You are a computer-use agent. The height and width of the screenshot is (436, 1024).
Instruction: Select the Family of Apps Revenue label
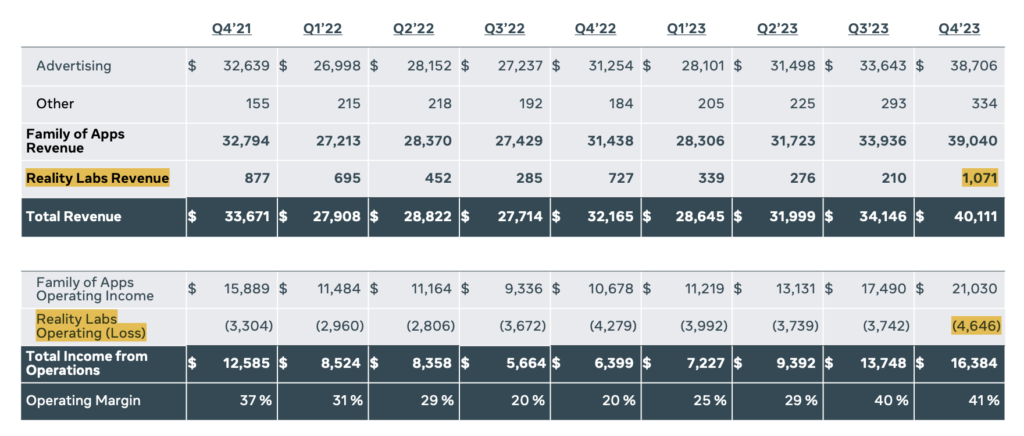pyautogui.click(x=76, y=141)
